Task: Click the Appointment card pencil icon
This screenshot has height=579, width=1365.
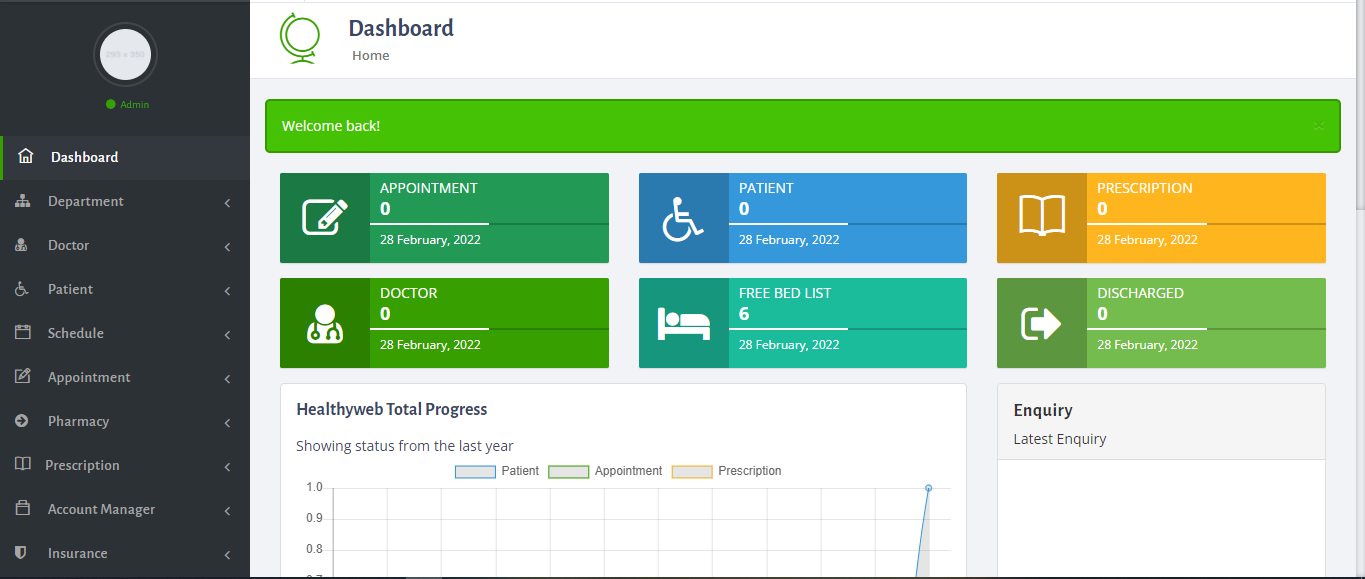Action: click(x=325, y=217)
